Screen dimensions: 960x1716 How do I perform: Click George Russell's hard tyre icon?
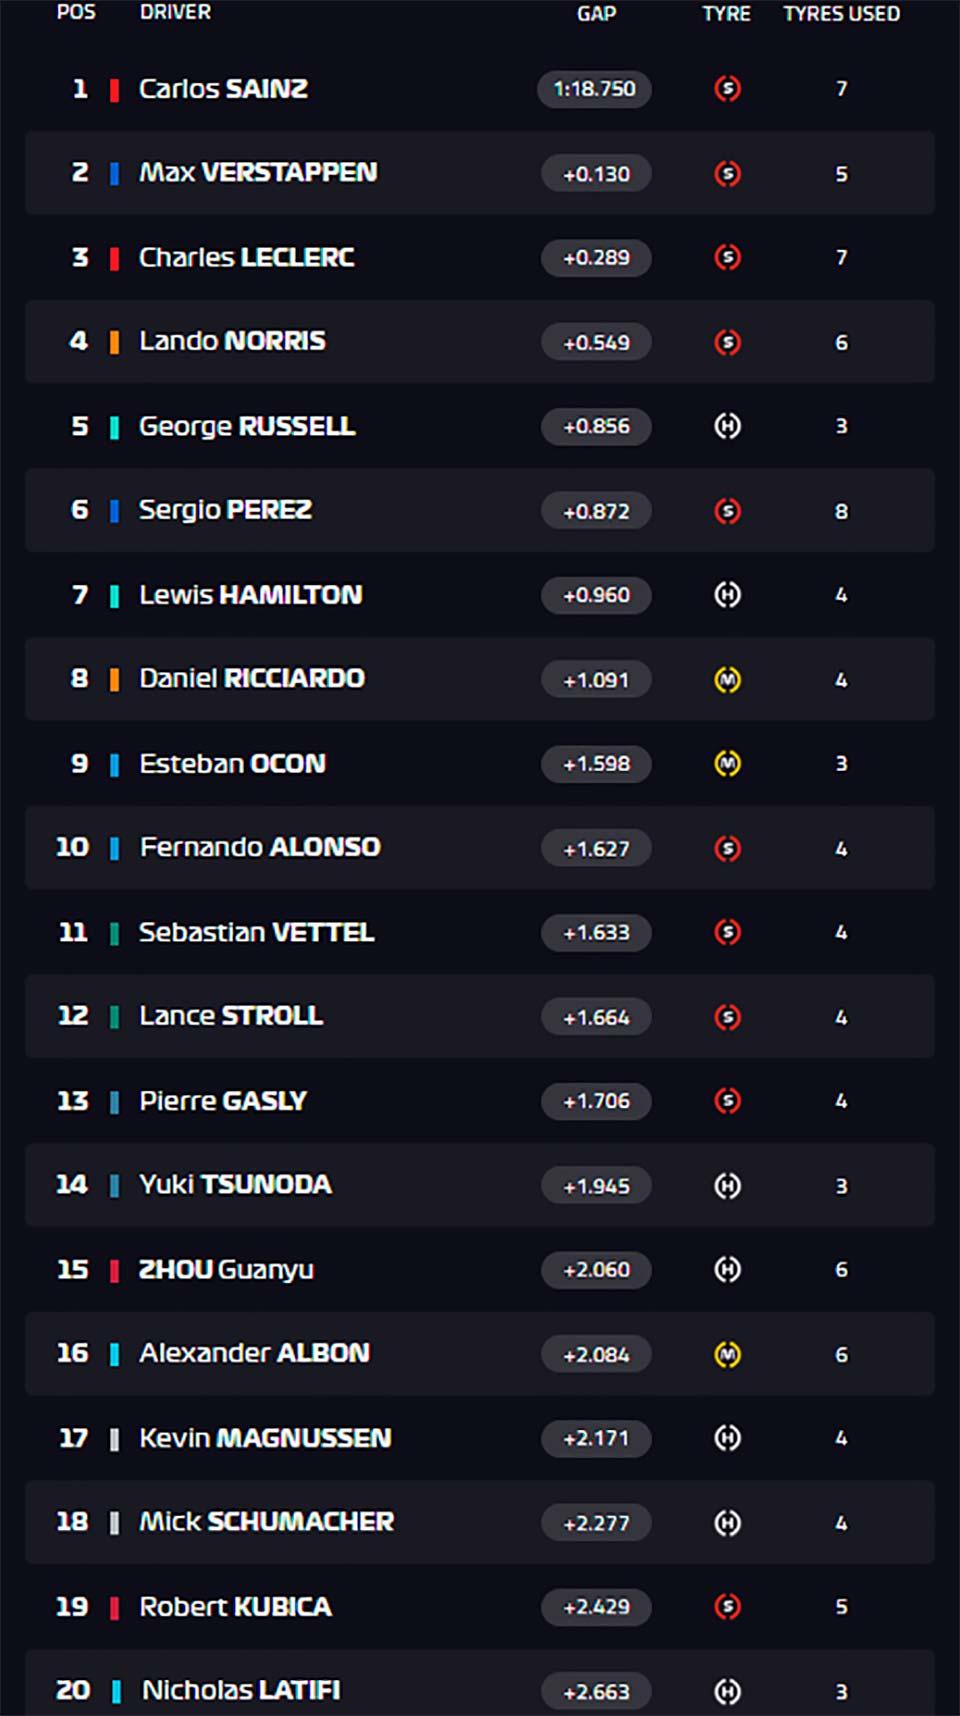coord(727,426)
